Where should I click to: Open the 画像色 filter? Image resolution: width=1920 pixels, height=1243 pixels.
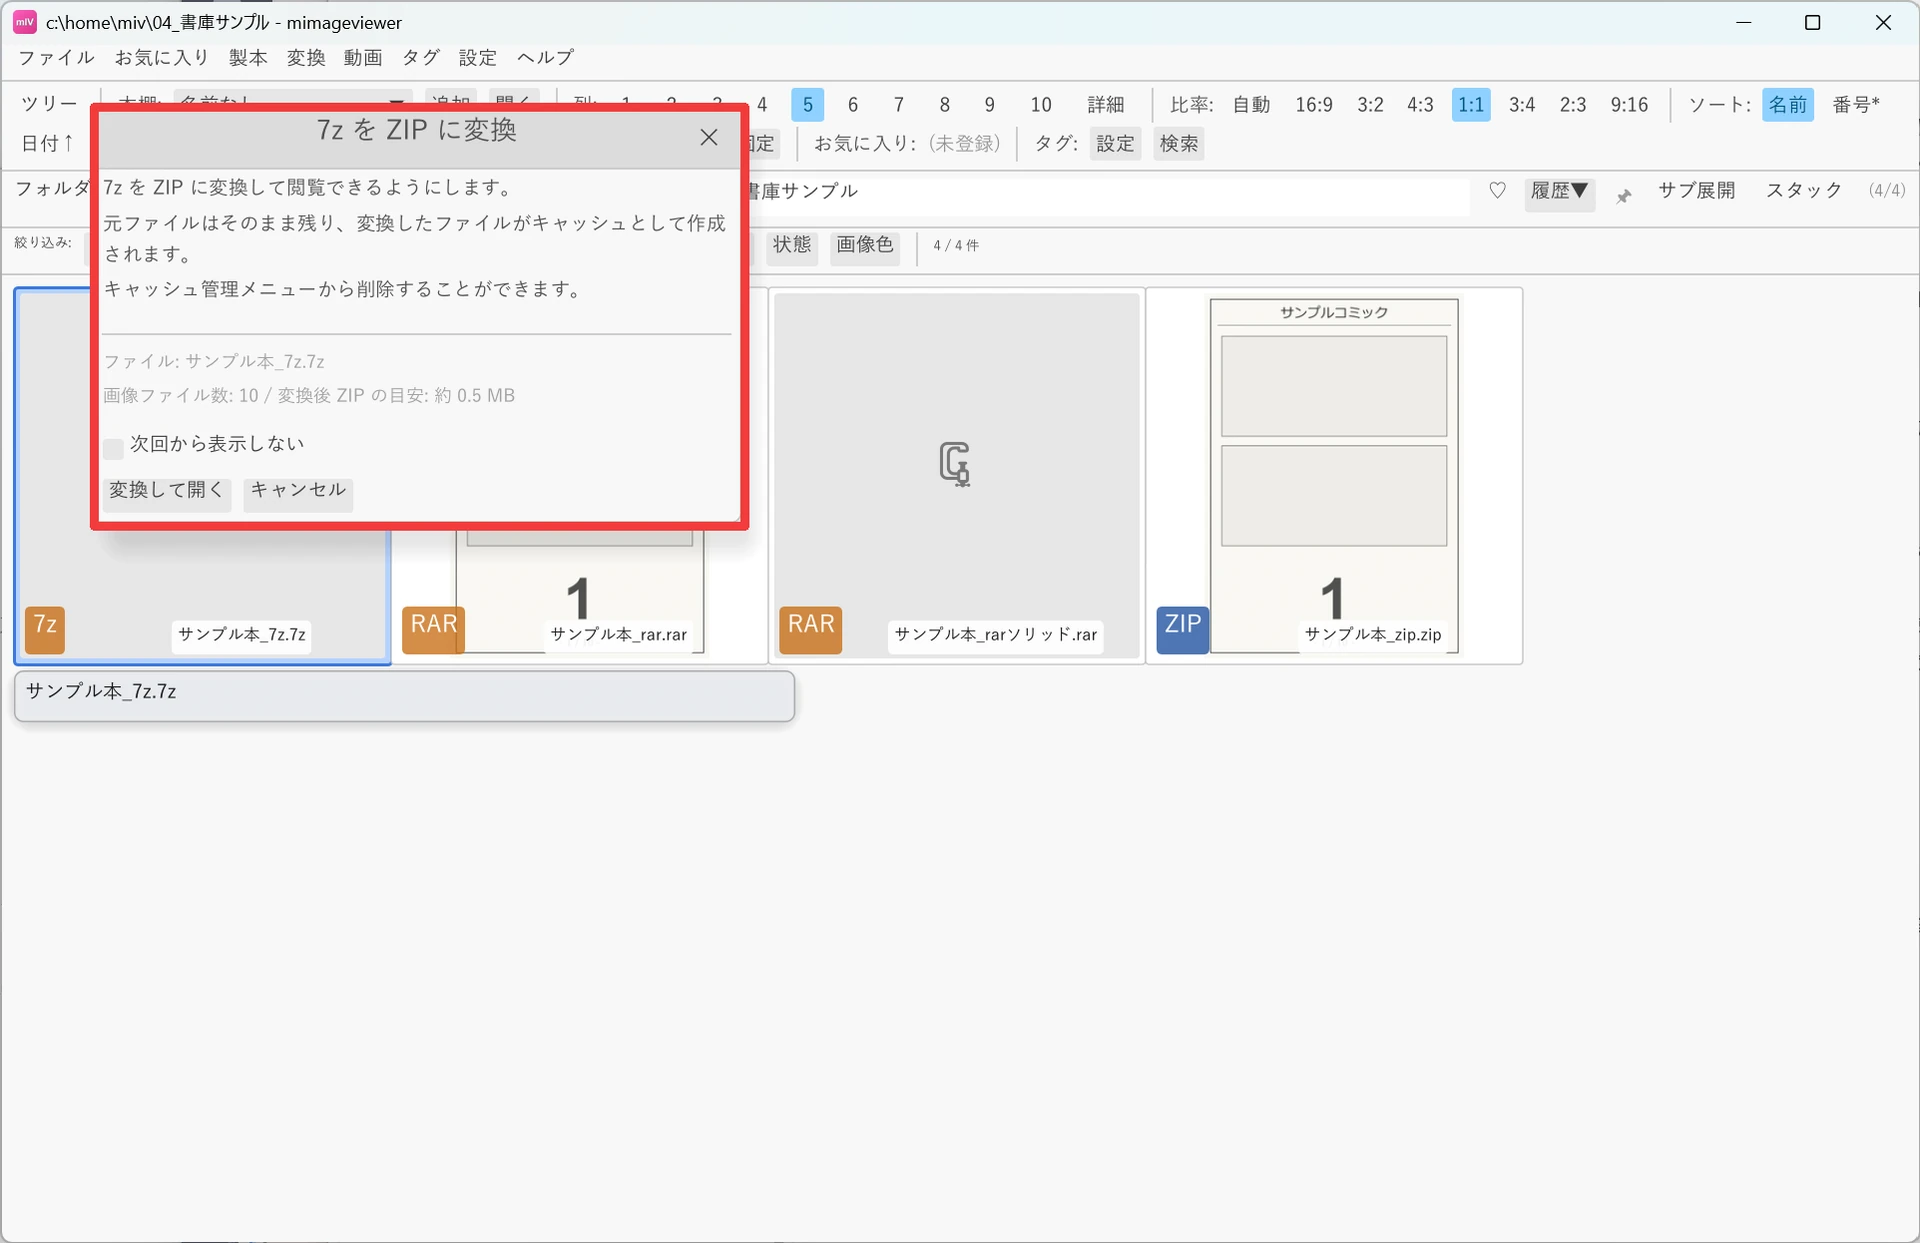coord(865,245)
